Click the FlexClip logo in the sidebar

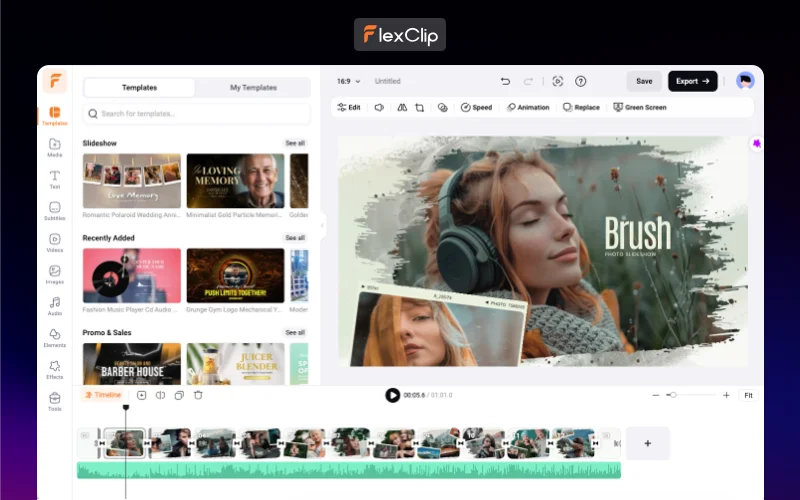coord(55,81)
